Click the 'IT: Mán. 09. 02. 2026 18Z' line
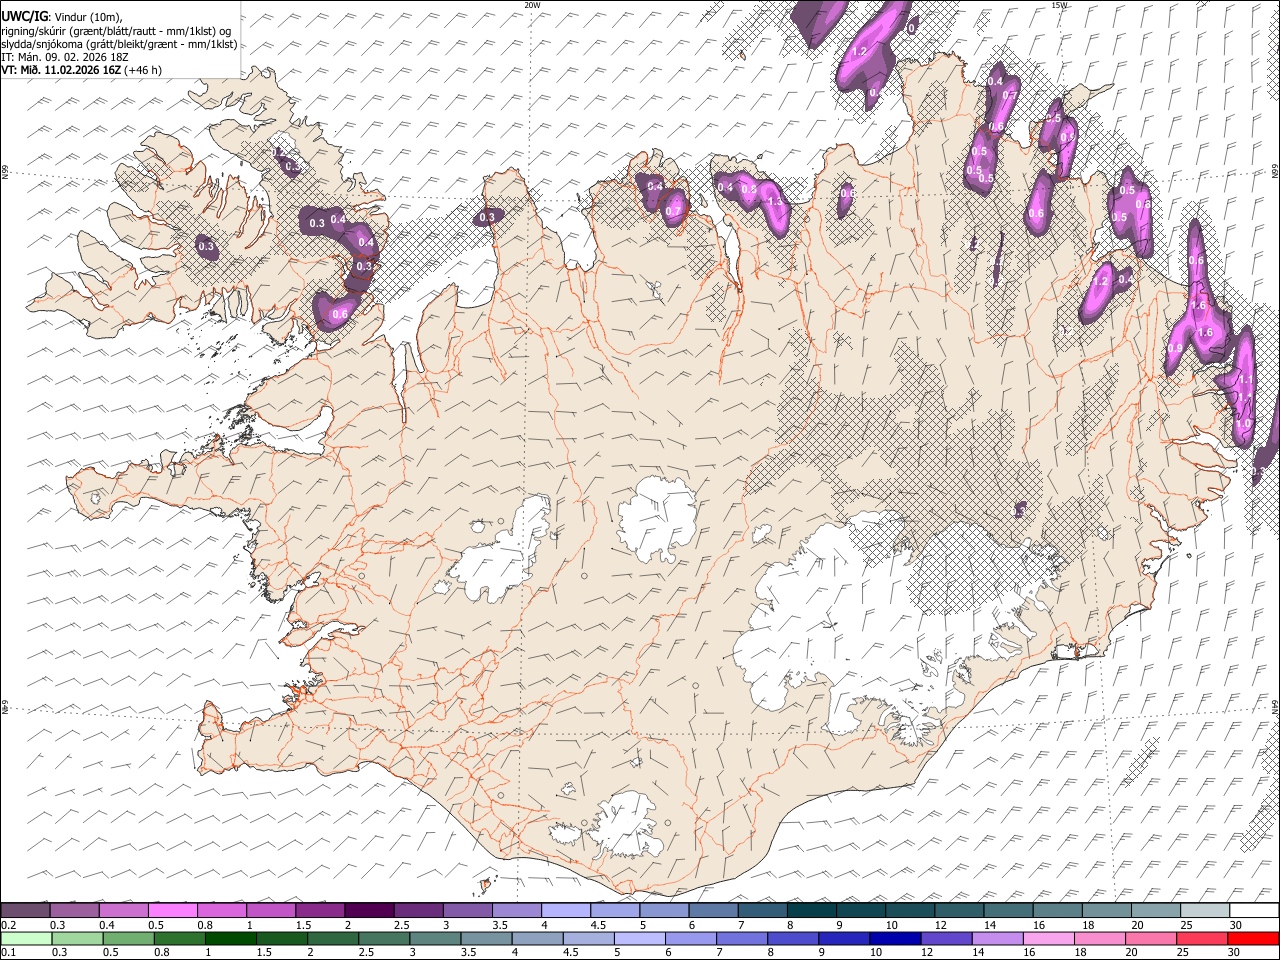This screenshot has width=1280, height=960. pyautogui.click(x=65, y=57)
